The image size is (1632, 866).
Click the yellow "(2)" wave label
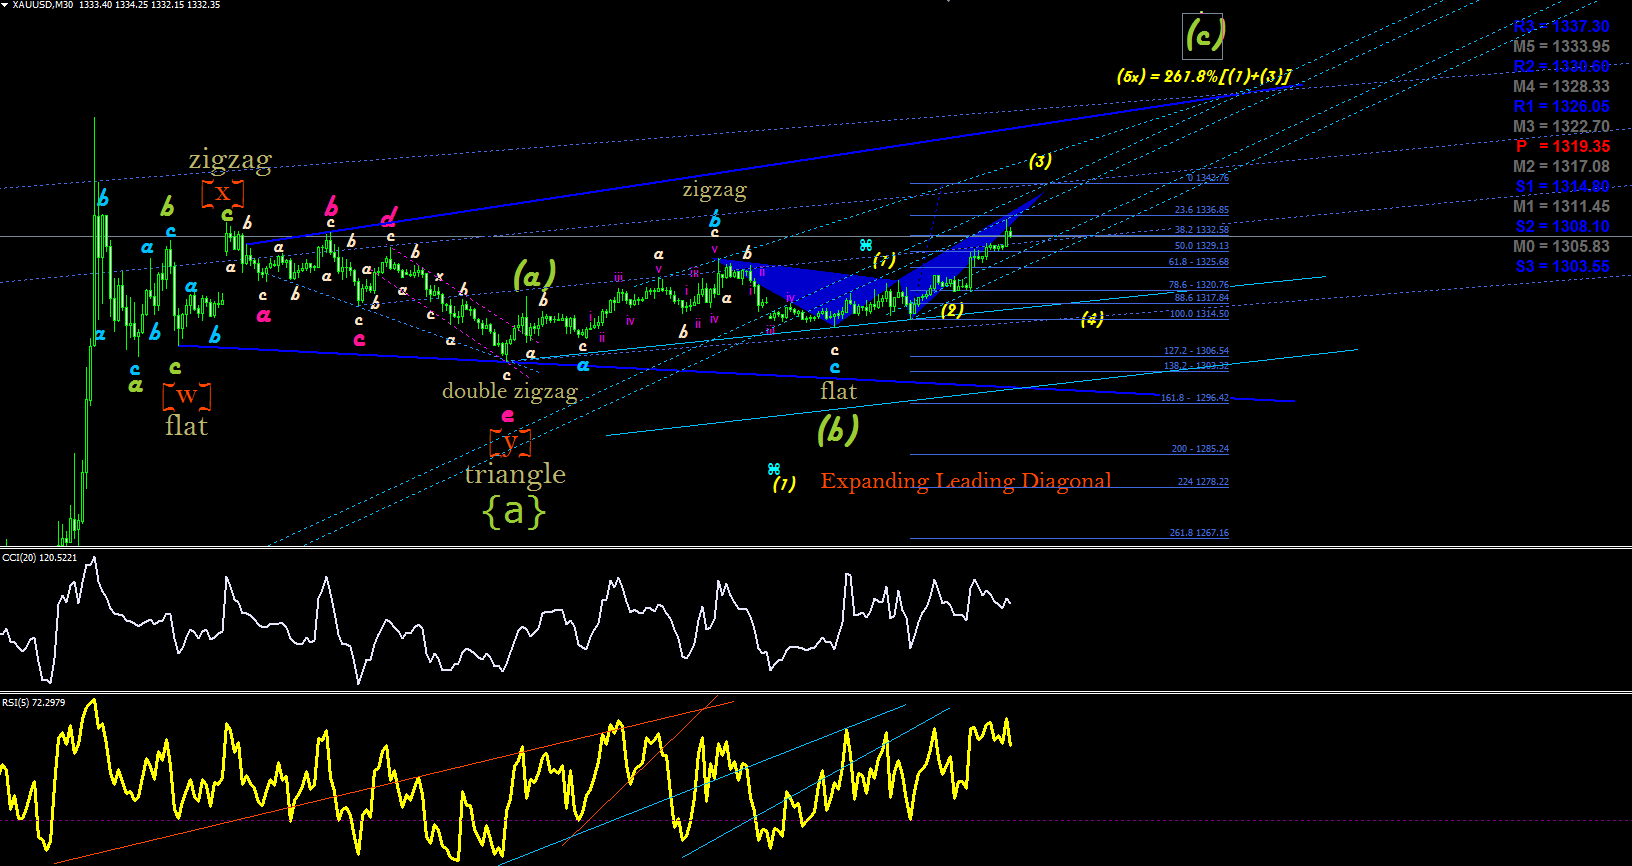pyautogui.click(x=952, y=310)
